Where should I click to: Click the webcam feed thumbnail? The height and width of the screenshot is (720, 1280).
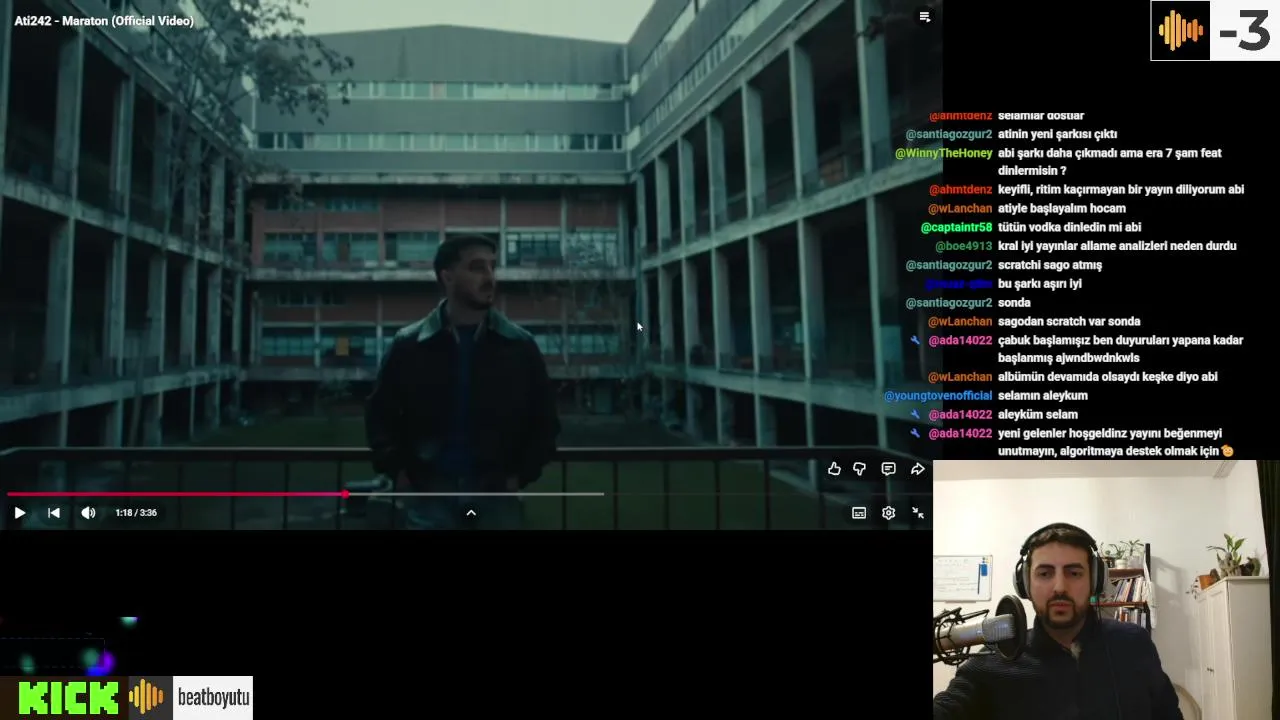click(1106, 590)
